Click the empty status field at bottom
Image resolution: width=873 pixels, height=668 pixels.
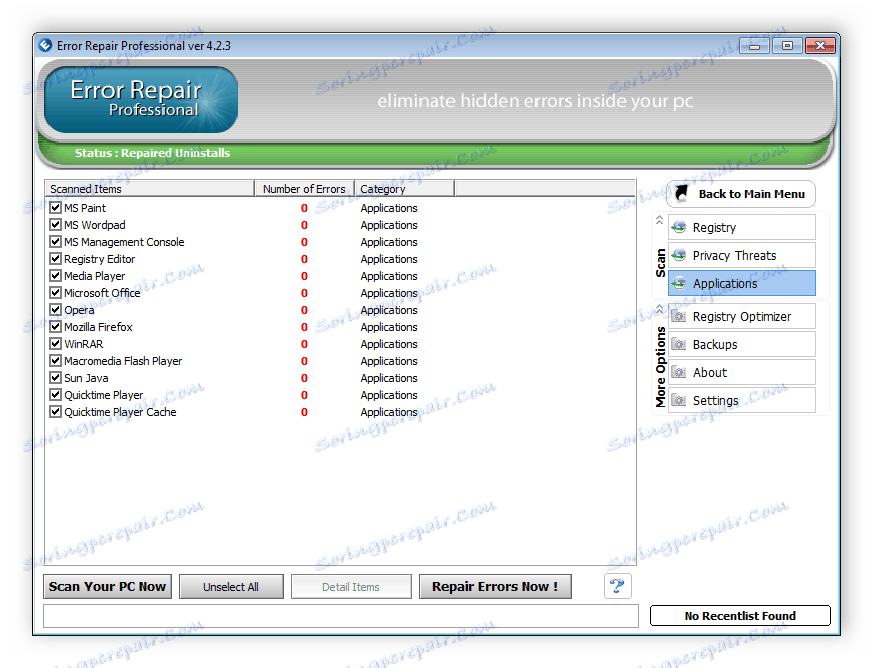click(341, 616)
